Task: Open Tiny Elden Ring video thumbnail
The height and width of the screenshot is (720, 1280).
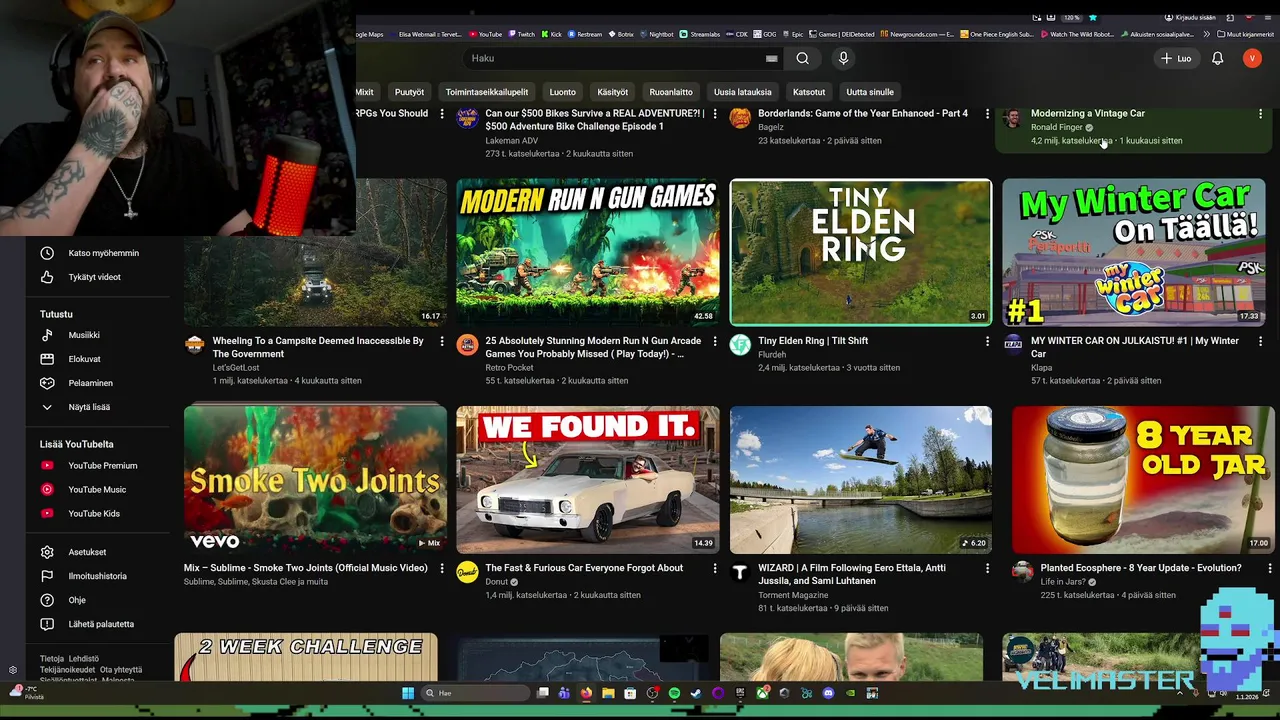Action: (x=861, y=252)
